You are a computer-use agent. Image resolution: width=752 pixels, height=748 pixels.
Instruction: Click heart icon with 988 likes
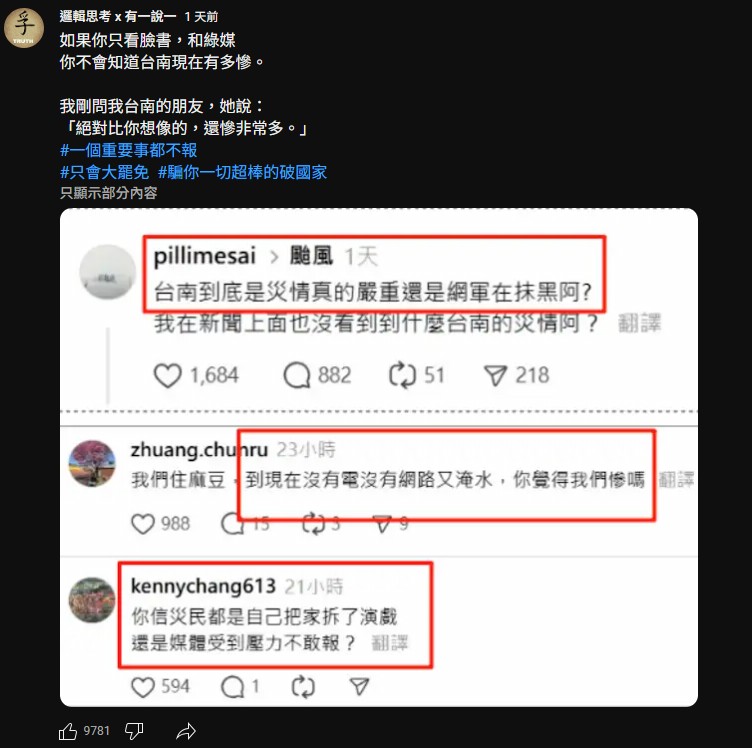click(143, 524)
